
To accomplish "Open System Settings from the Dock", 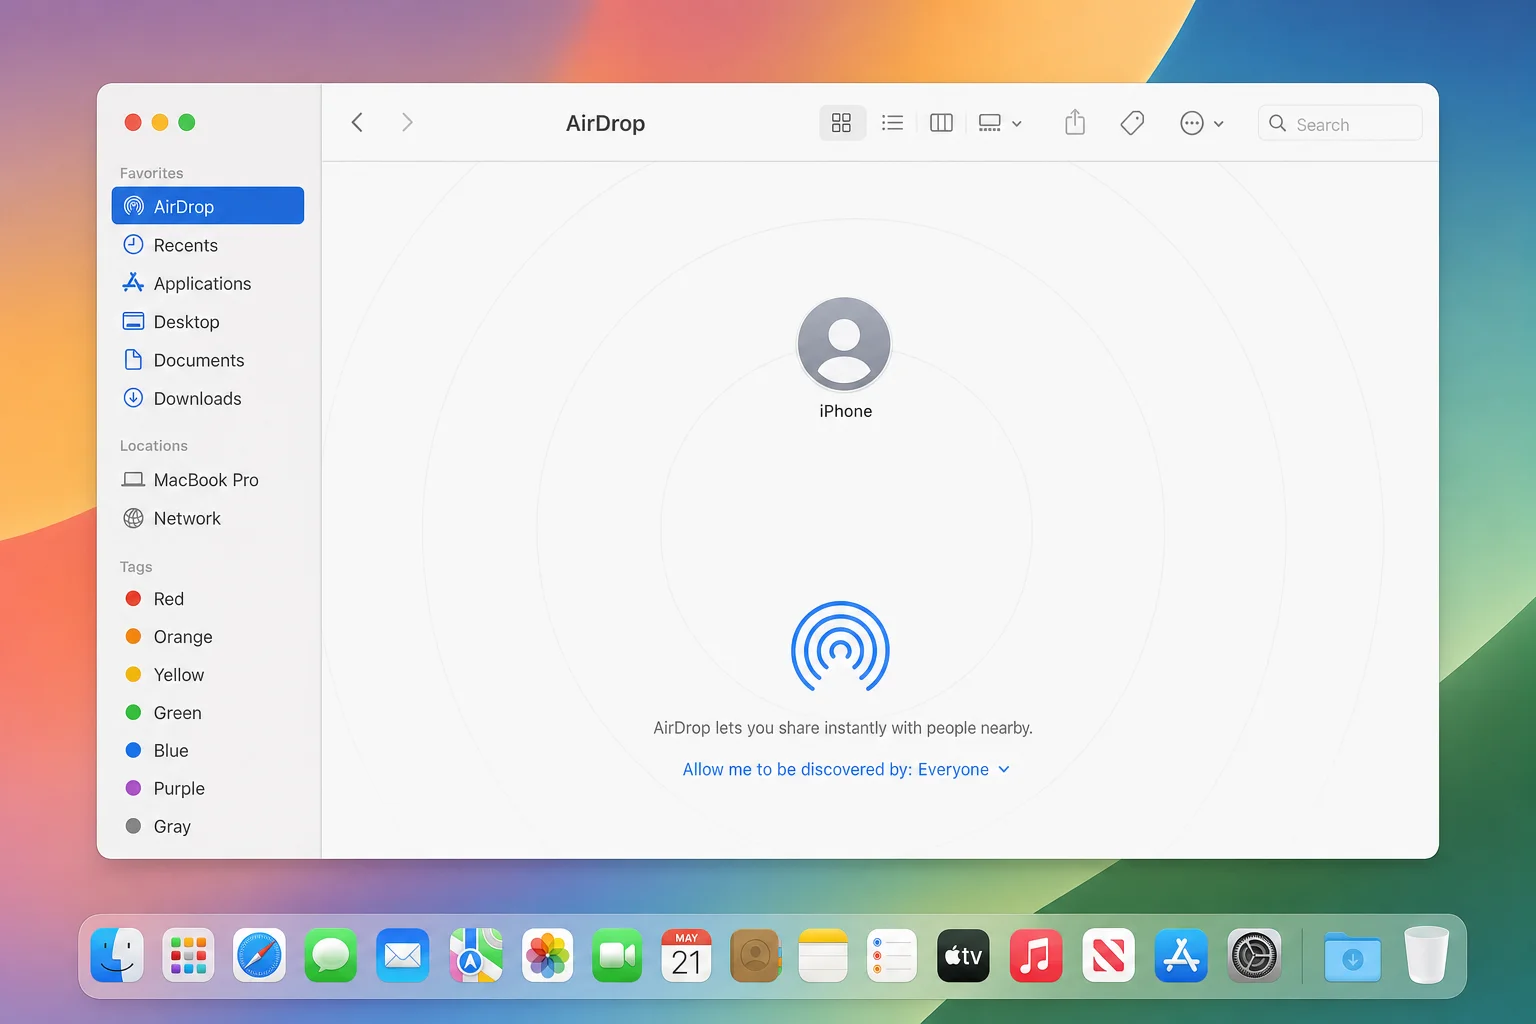I will click(1254, 956).
